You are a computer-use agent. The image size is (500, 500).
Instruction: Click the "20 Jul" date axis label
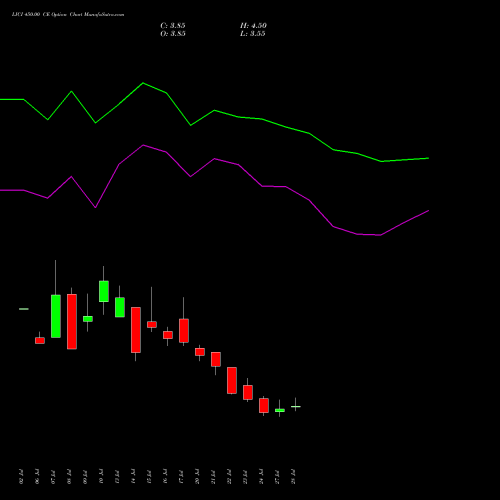[x=197, y=477]
